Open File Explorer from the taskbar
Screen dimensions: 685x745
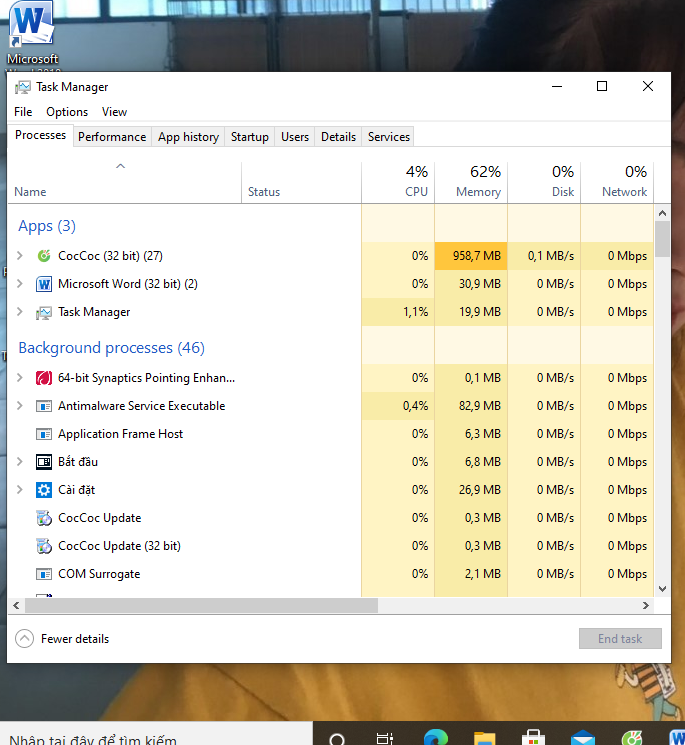(x=485, y=736)
